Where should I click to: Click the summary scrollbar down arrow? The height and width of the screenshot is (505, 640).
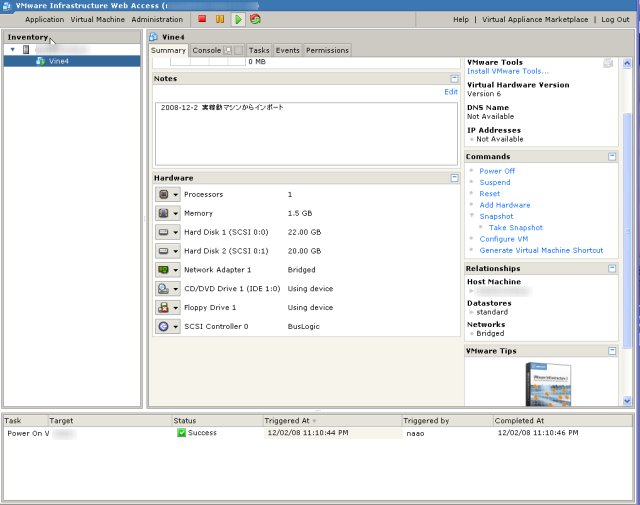tap(627, 401)
